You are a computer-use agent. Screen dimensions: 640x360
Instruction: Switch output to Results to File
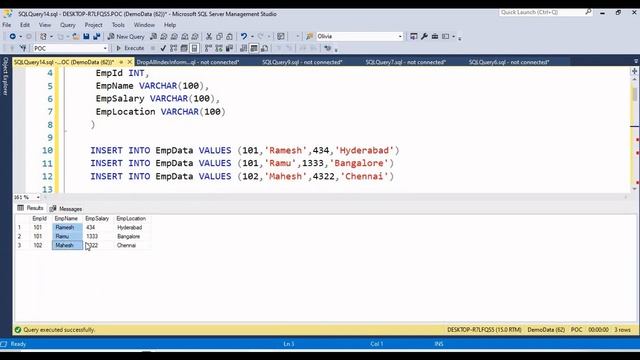pyautogui.click(x=264, y=48)
